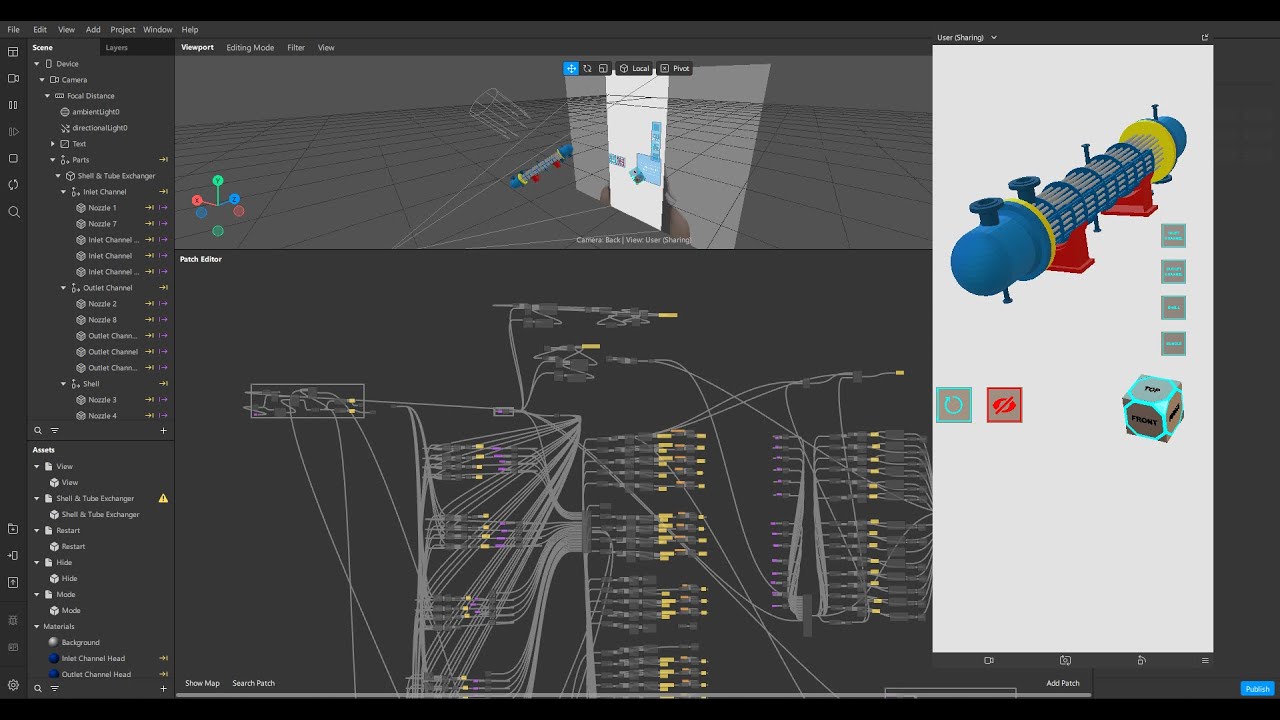The width and height of the screenshot is (1280, 720).
Task: Click the filter icon in Scene panel
Action: [x=55, y=431]
